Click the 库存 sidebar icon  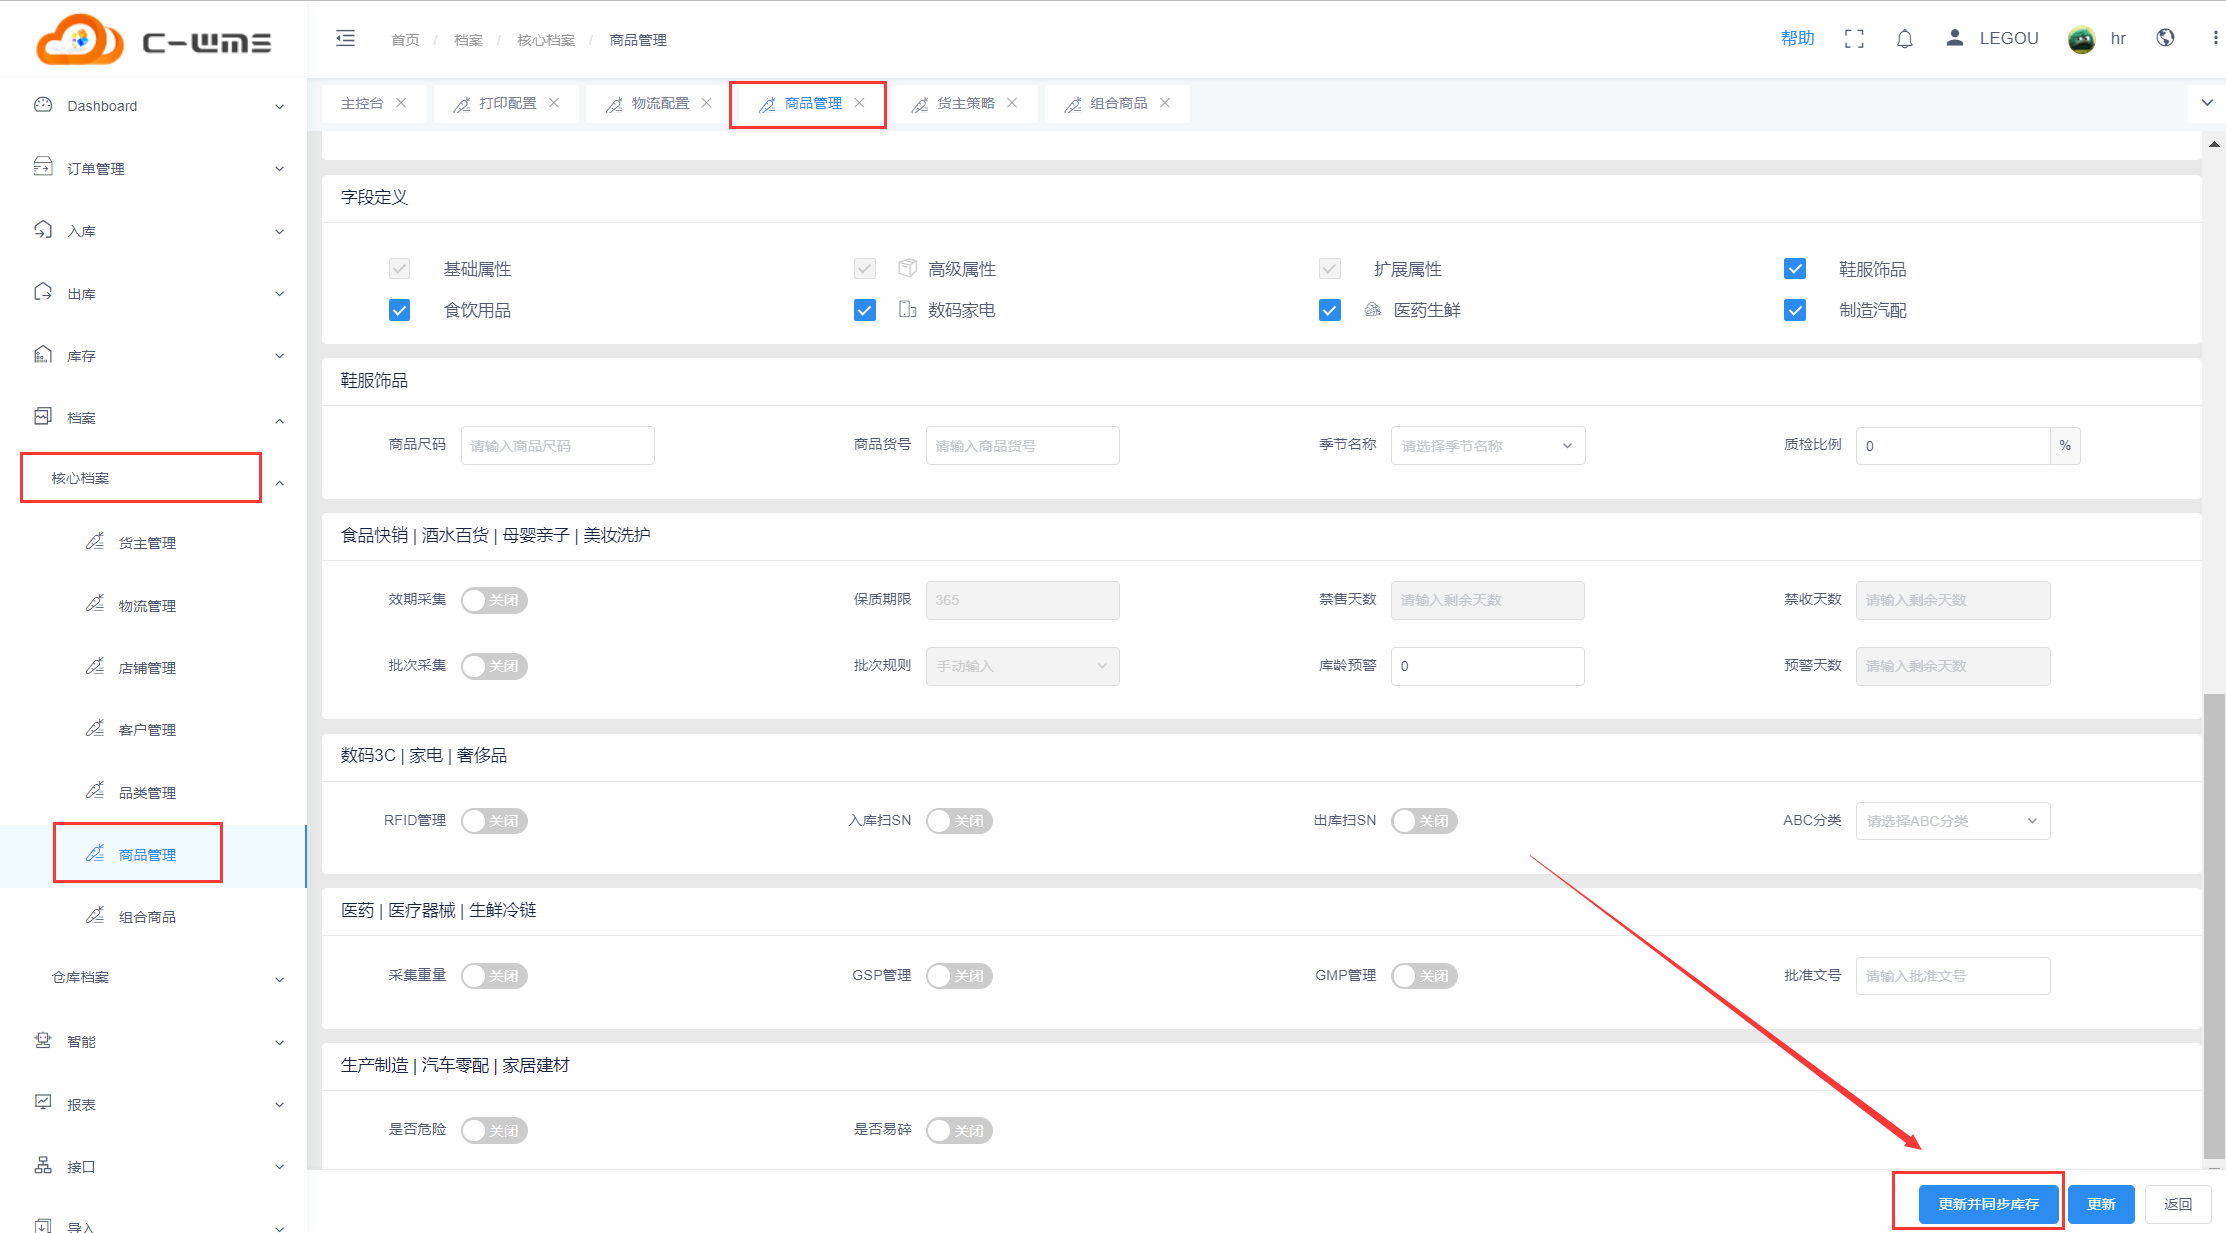(x=43, y=355)
